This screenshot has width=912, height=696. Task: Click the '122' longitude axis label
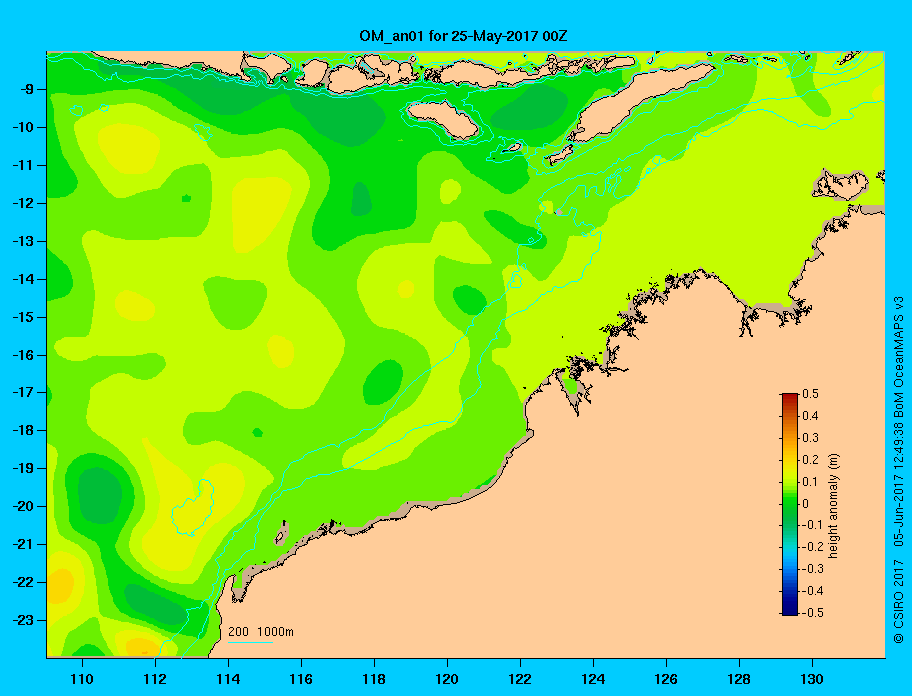520,679
